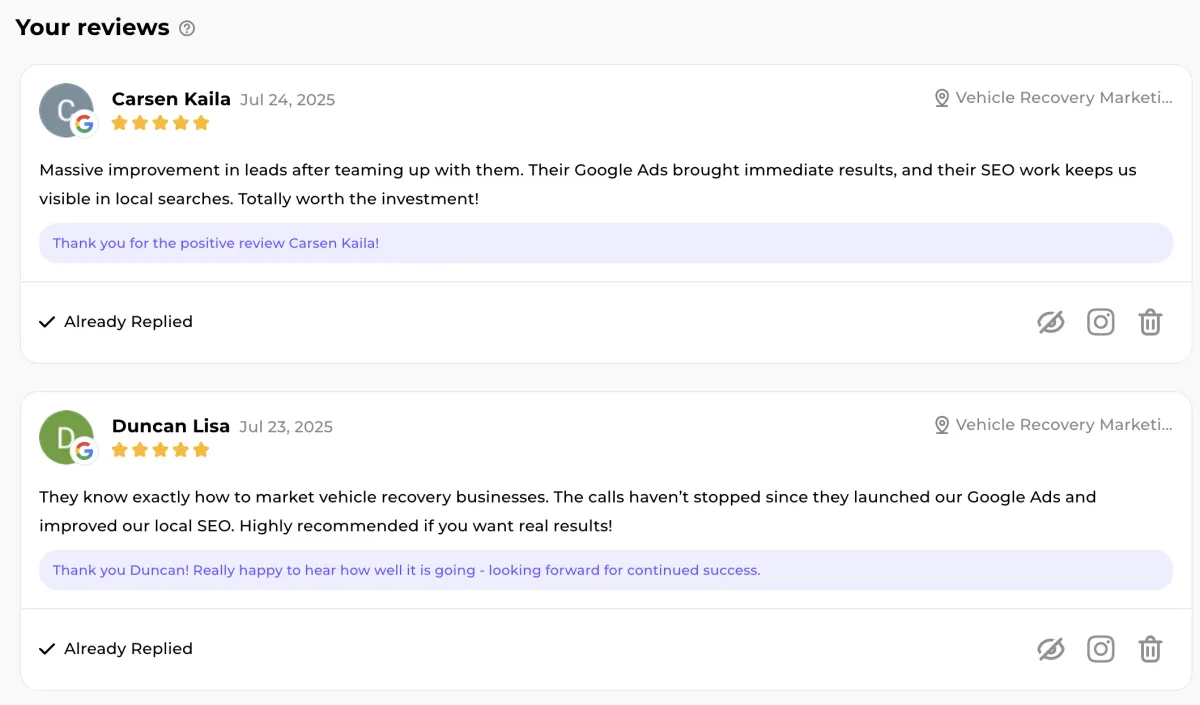This screenshot has height=705, width=1200.
Task: Share Carsen Kaila's review to Instagram
Action: (1101, 322)
